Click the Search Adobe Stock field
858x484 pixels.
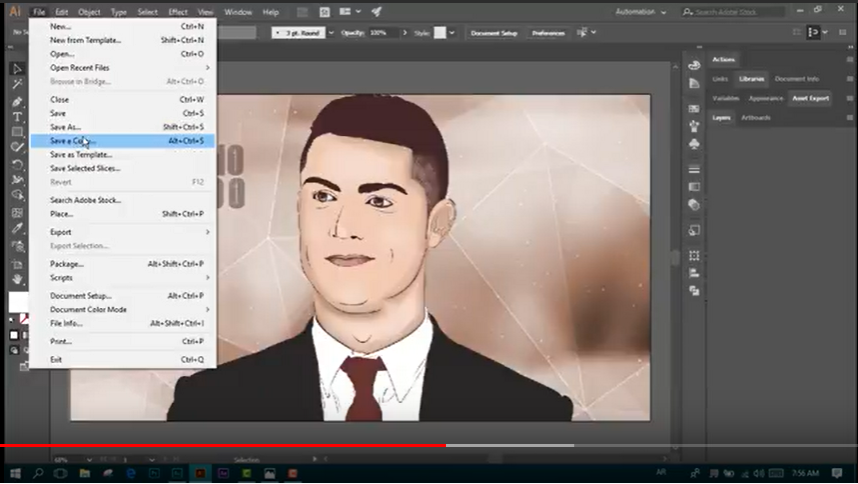coord(733,11)
